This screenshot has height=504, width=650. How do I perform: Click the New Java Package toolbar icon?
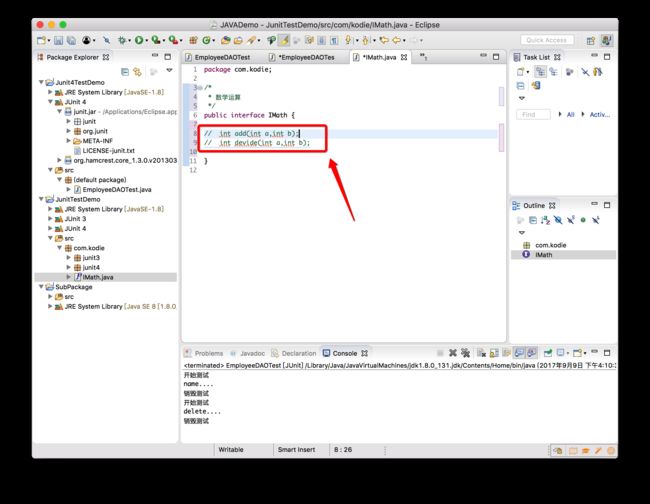click(193, 40)
